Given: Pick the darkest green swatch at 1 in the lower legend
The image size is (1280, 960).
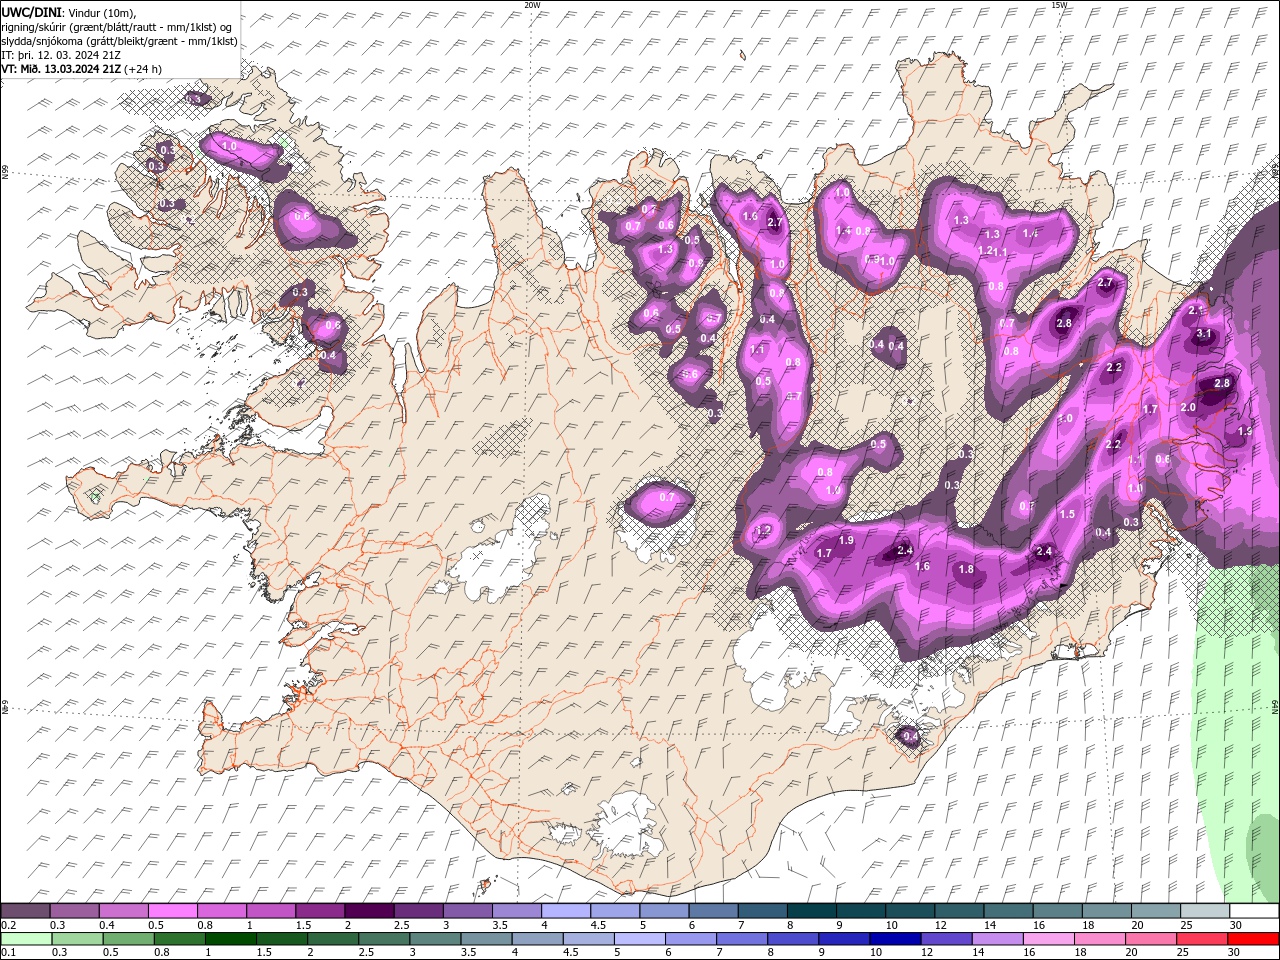Looking at the screenshot, I should 230,939.
